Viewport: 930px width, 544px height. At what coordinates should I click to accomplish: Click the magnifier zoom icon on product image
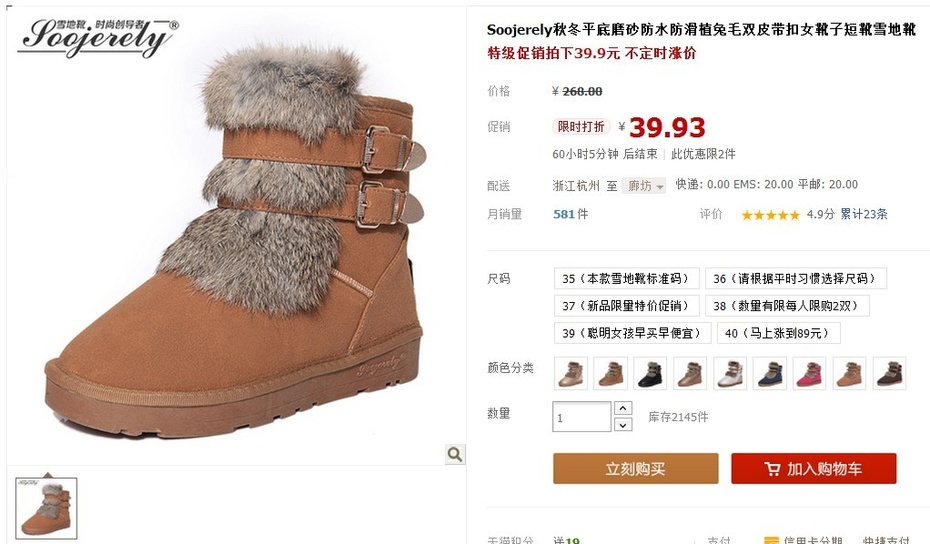455,454
